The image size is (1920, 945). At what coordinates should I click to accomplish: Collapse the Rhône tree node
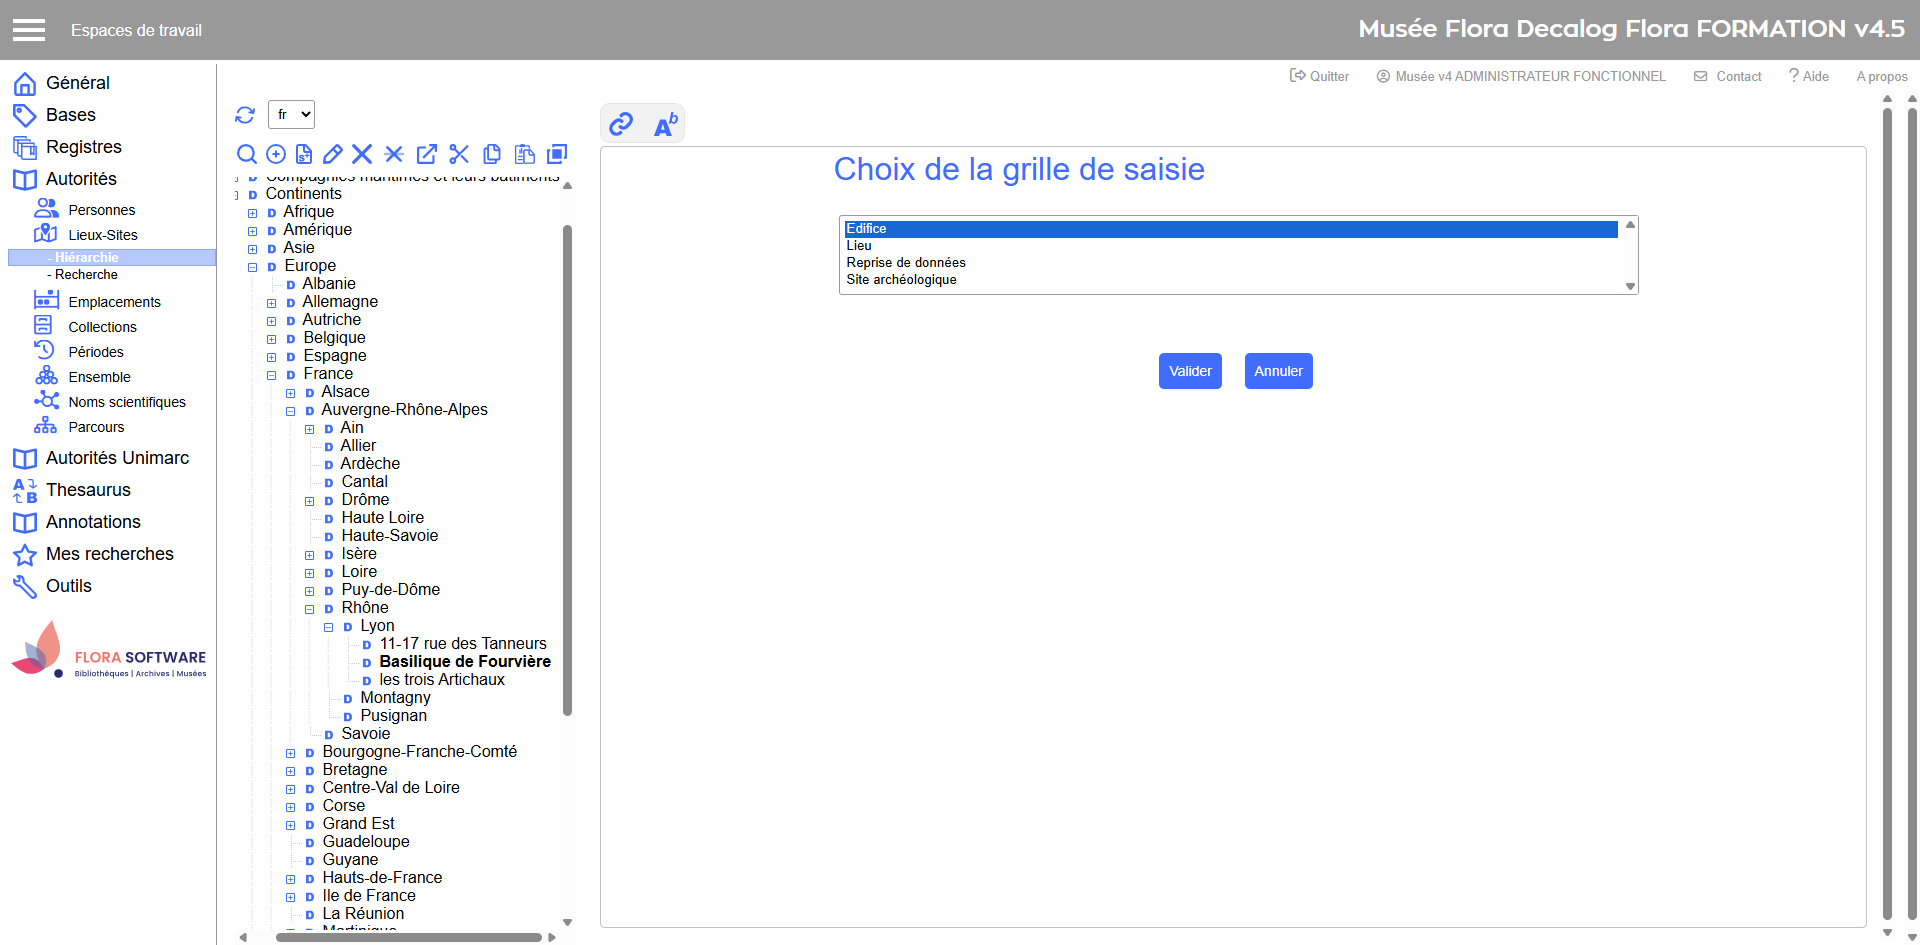coord(310,609)
